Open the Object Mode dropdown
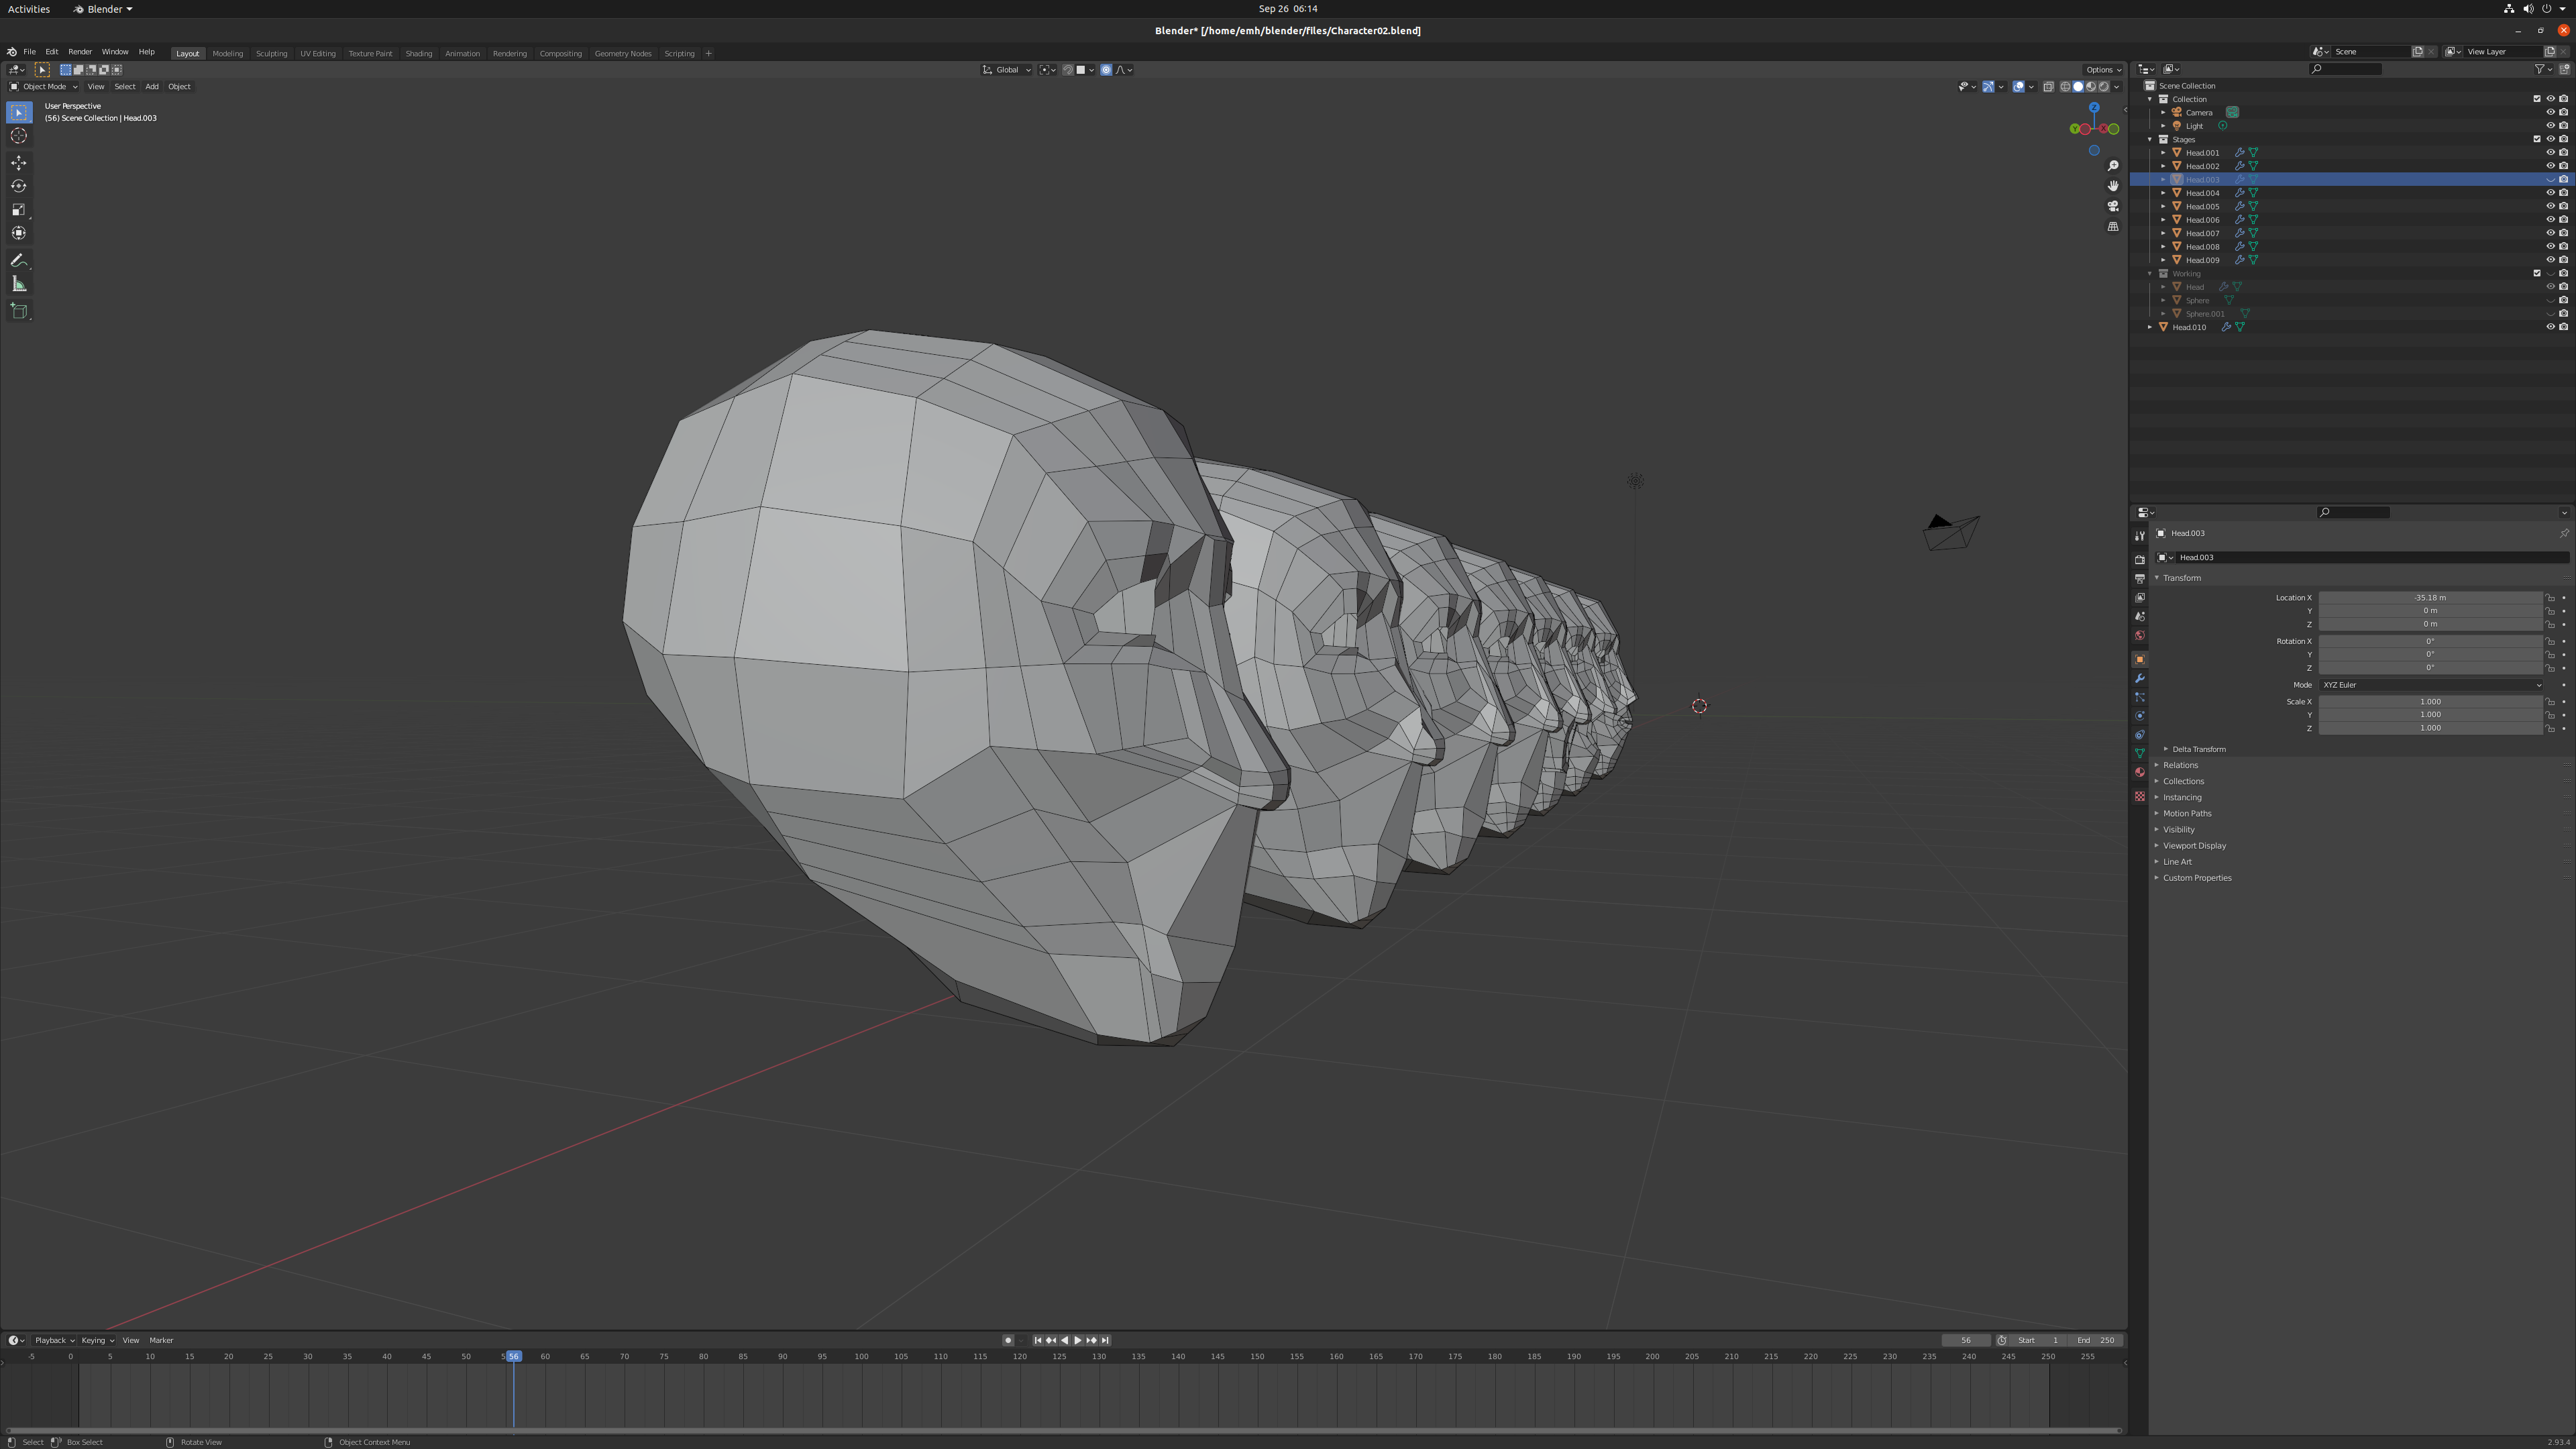 [43, 86]
